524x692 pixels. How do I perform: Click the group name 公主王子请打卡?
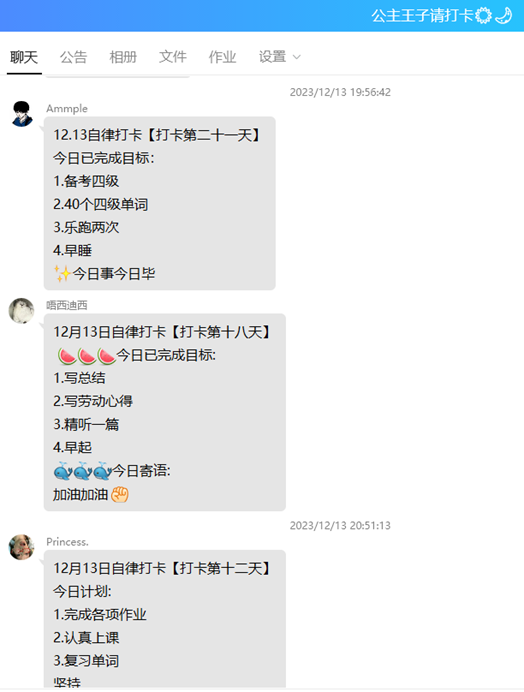422,15
